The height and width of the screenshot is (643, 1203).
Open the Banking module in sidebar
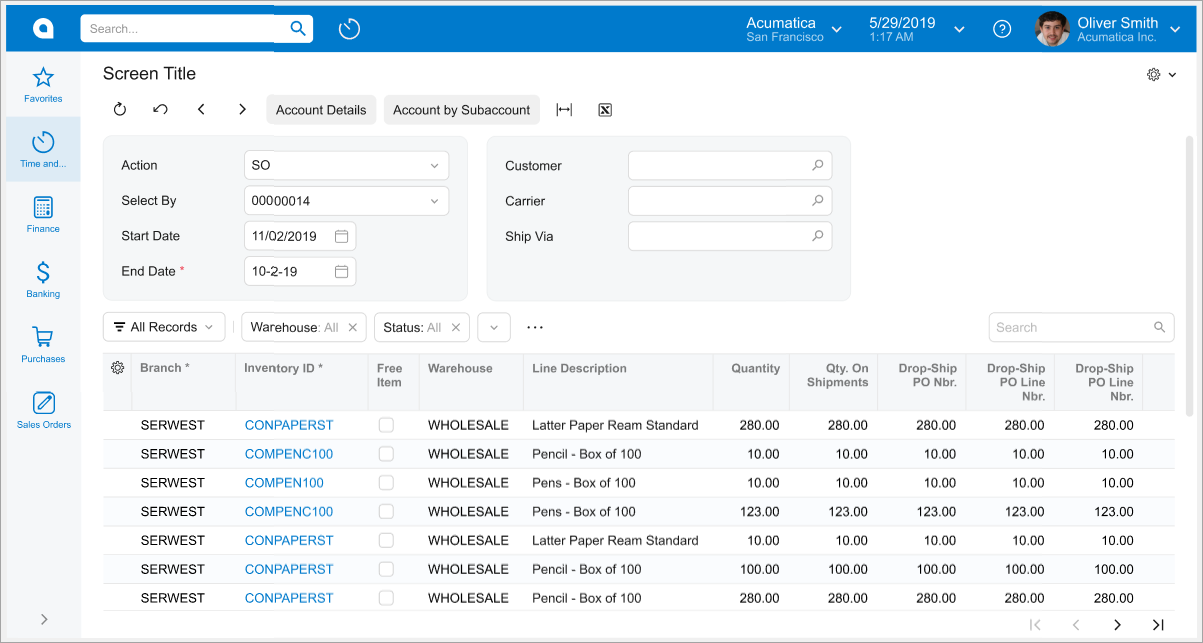pyautogui.click(x=43, y=279)
